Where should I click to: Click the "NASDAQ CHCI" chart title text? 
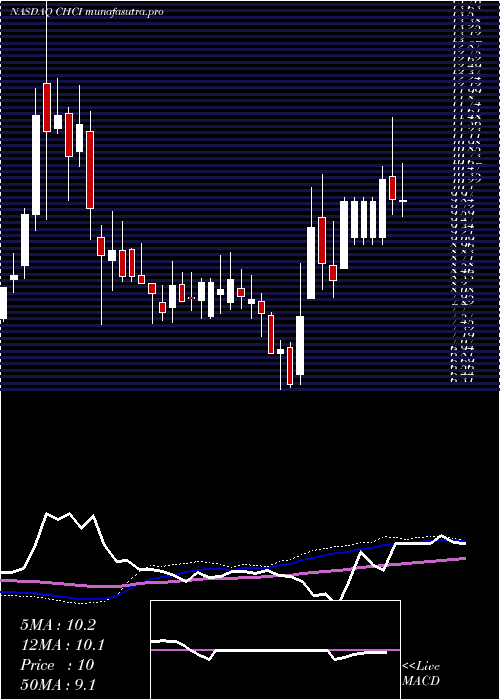pos(47,12)
